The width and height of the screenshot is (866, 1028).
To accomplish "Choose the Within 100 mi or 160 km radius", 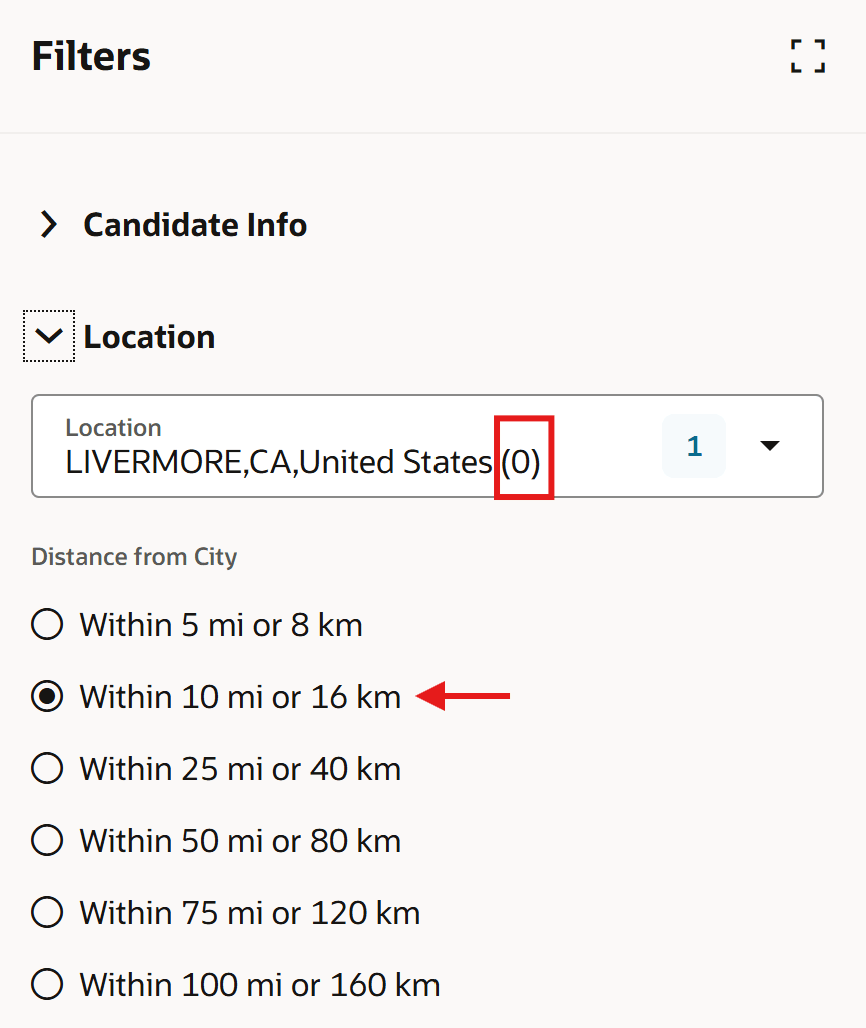I will point(46,984).
